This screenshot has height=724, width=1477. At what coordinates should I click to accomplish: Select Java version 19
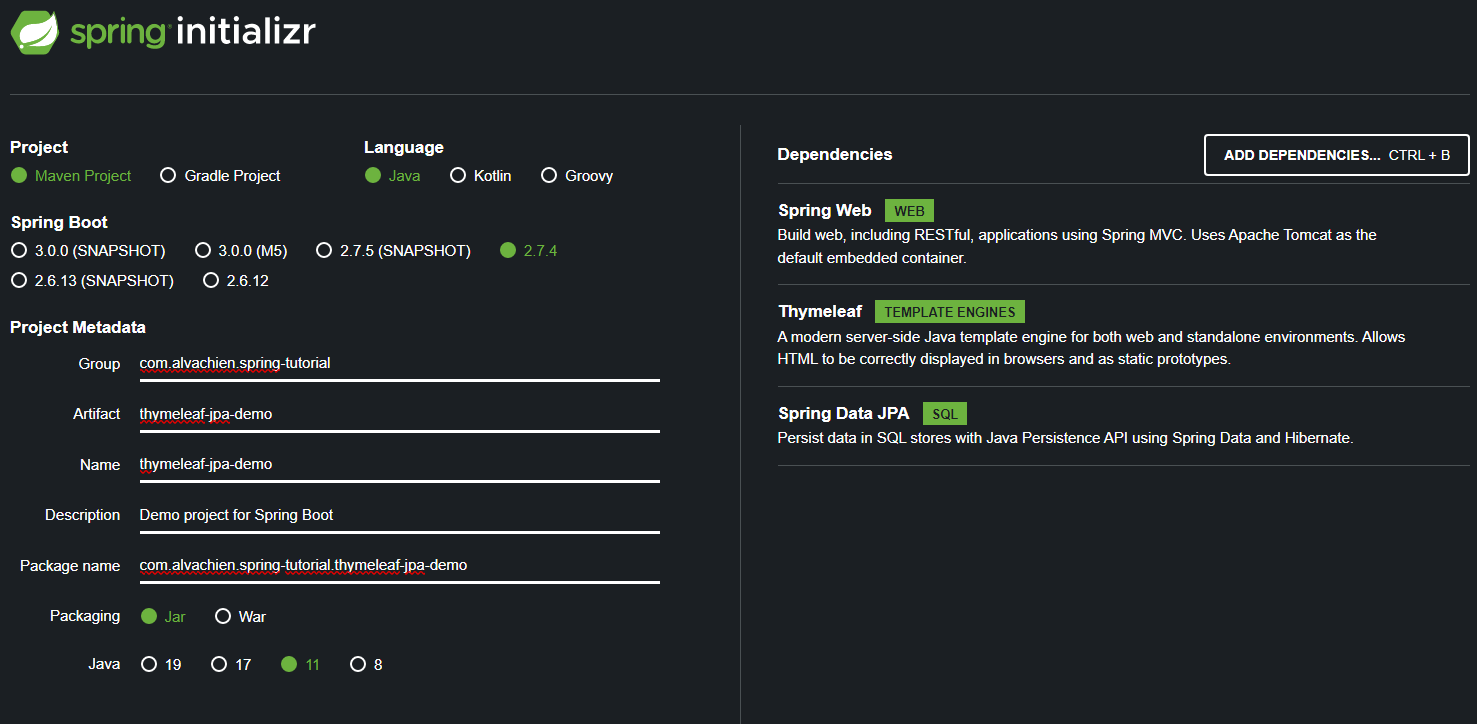pyautogui.click(x=161, y=664)
